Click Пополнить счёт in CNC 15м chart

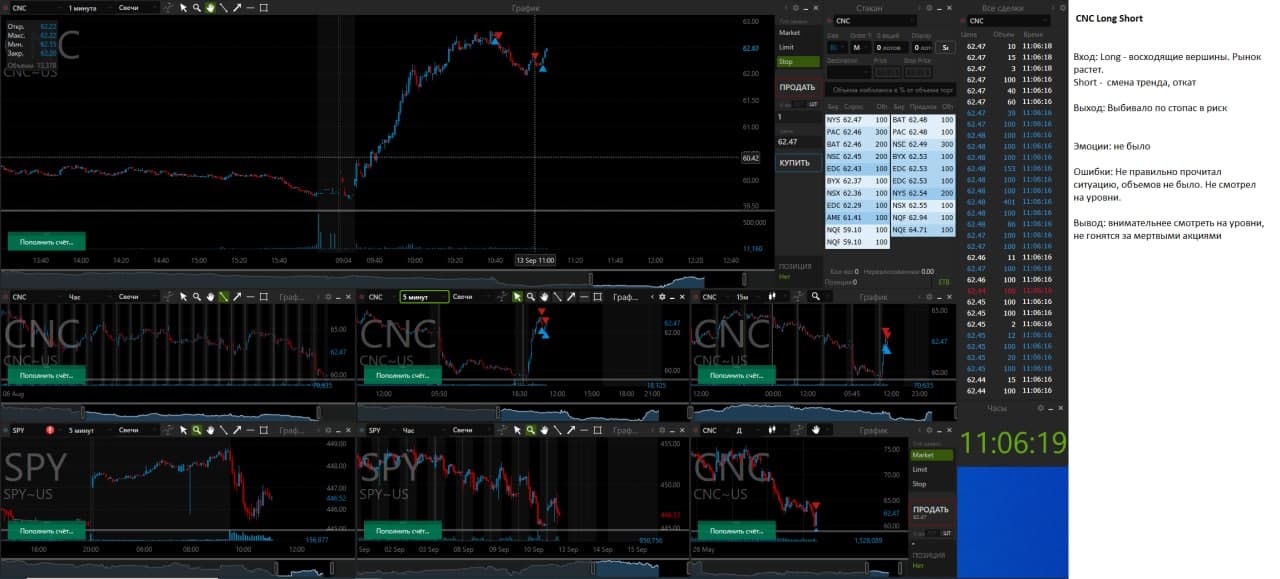739,376
